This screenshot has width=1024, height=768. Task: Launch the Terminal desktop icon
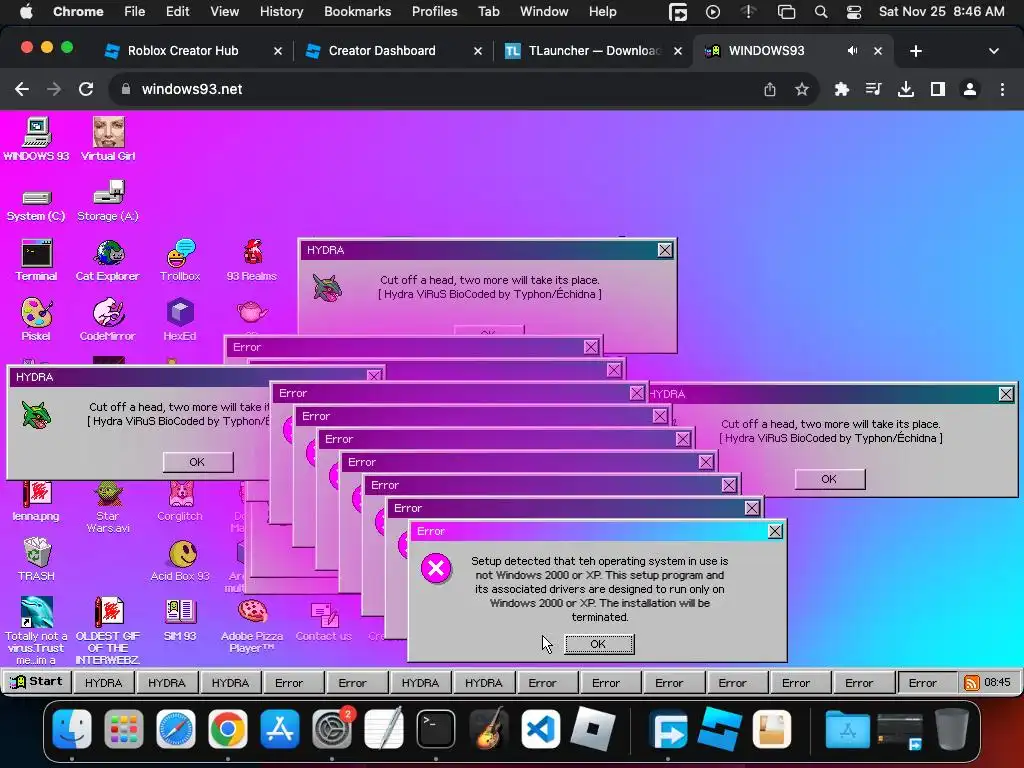[x=37, y=260]
